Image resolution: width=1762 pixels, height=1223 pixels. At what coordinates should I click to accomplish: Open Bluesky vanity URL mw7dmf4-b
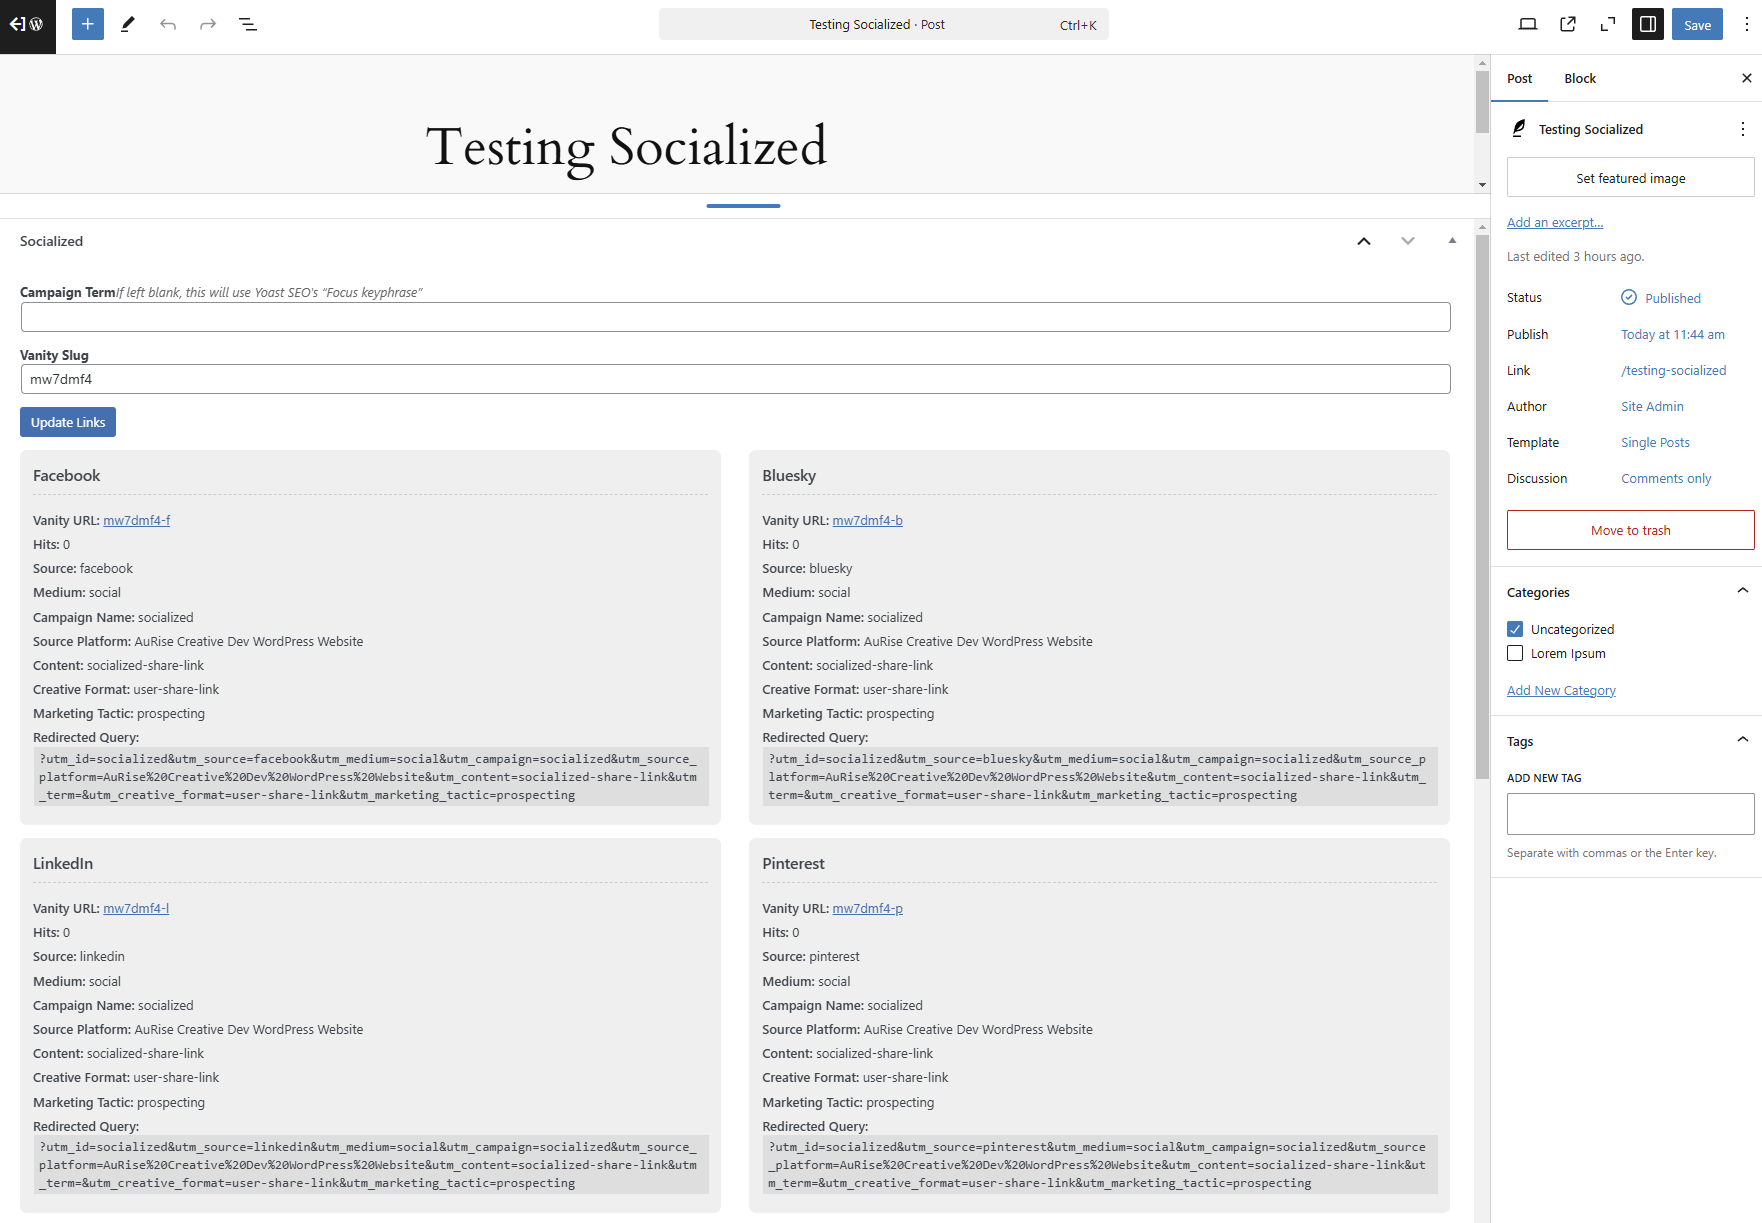867,520
